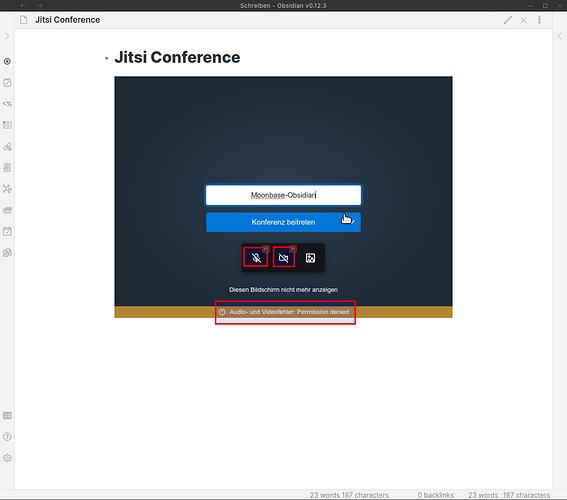This screenshot has width=567, height=500.
Task: Click Konferenz beitreten button
Action: coord(283,222)
